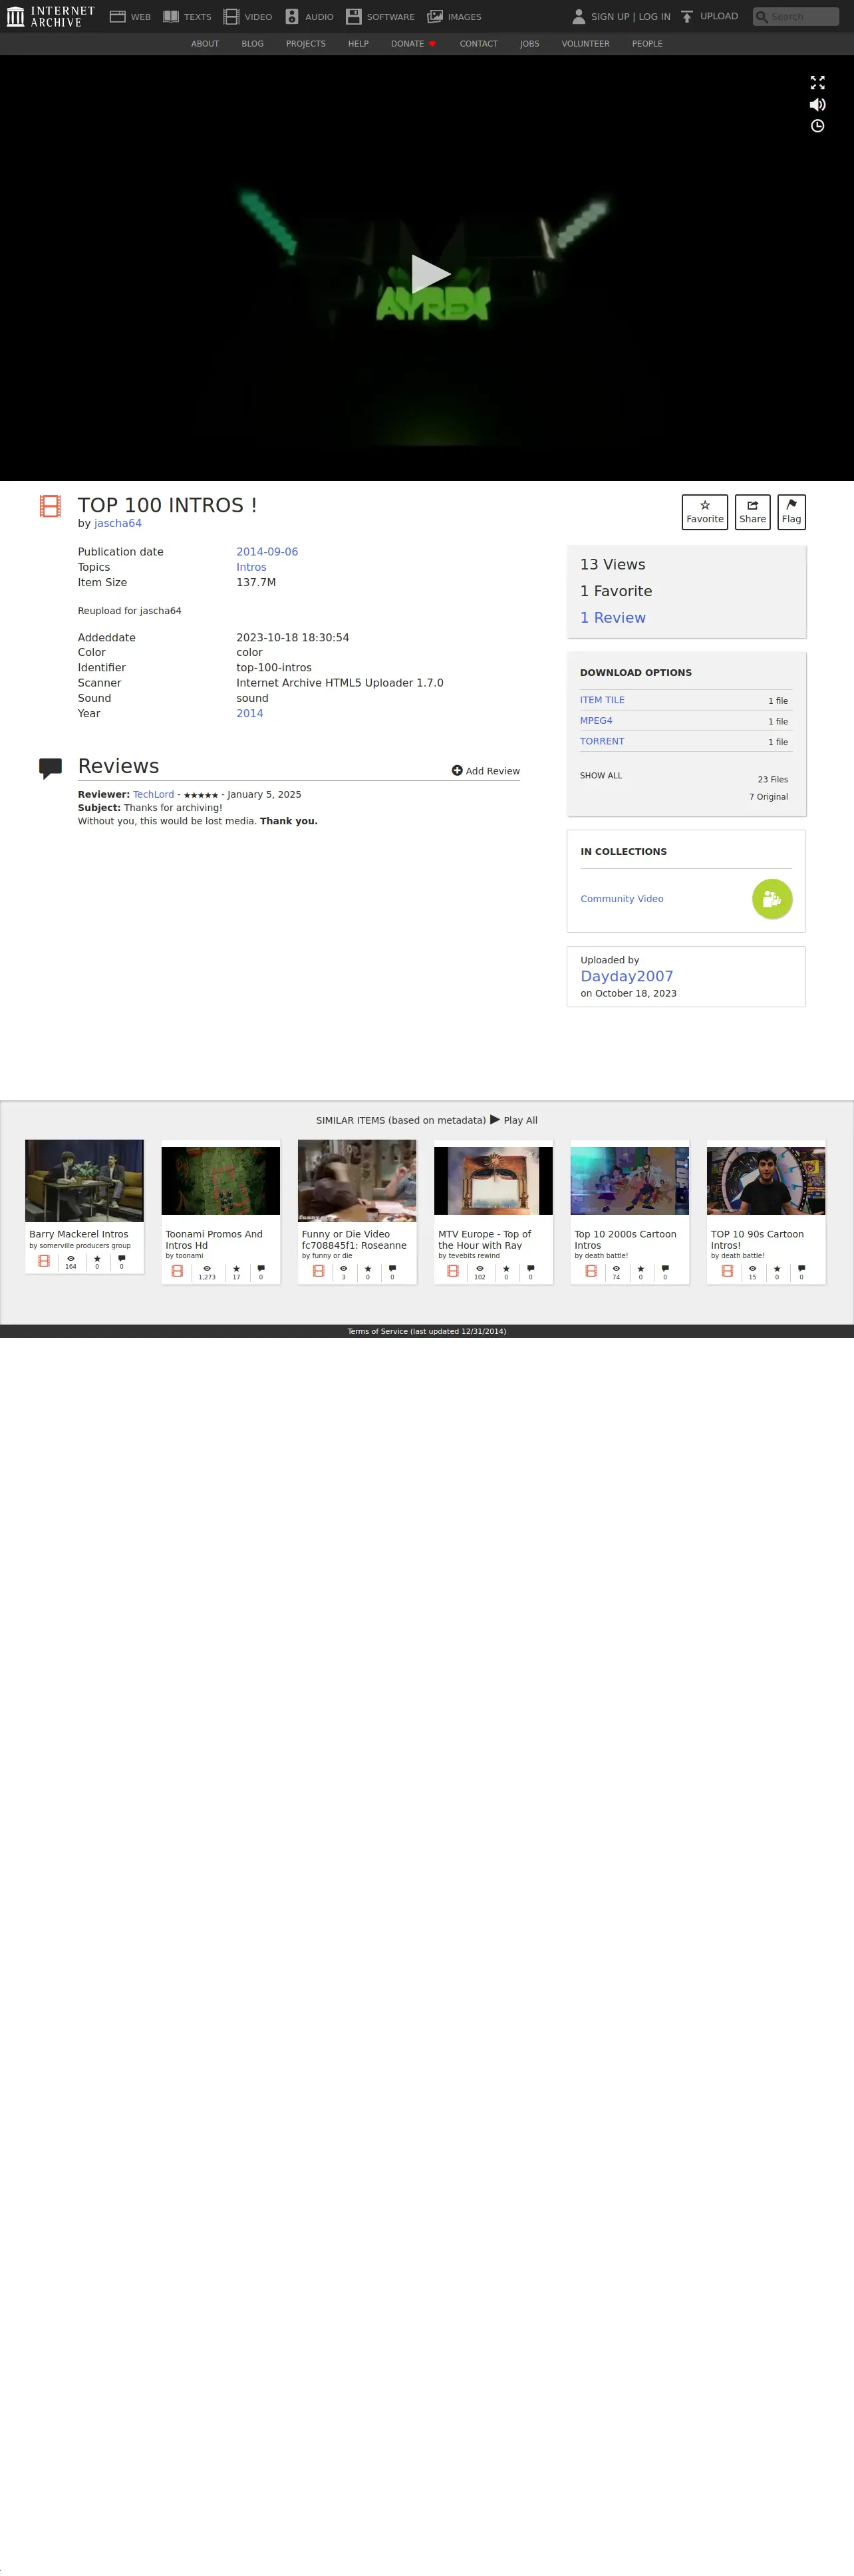Open the Audio section in the top navigation
This screenshot has height=2576, width=854.
[x=309, y=17]
